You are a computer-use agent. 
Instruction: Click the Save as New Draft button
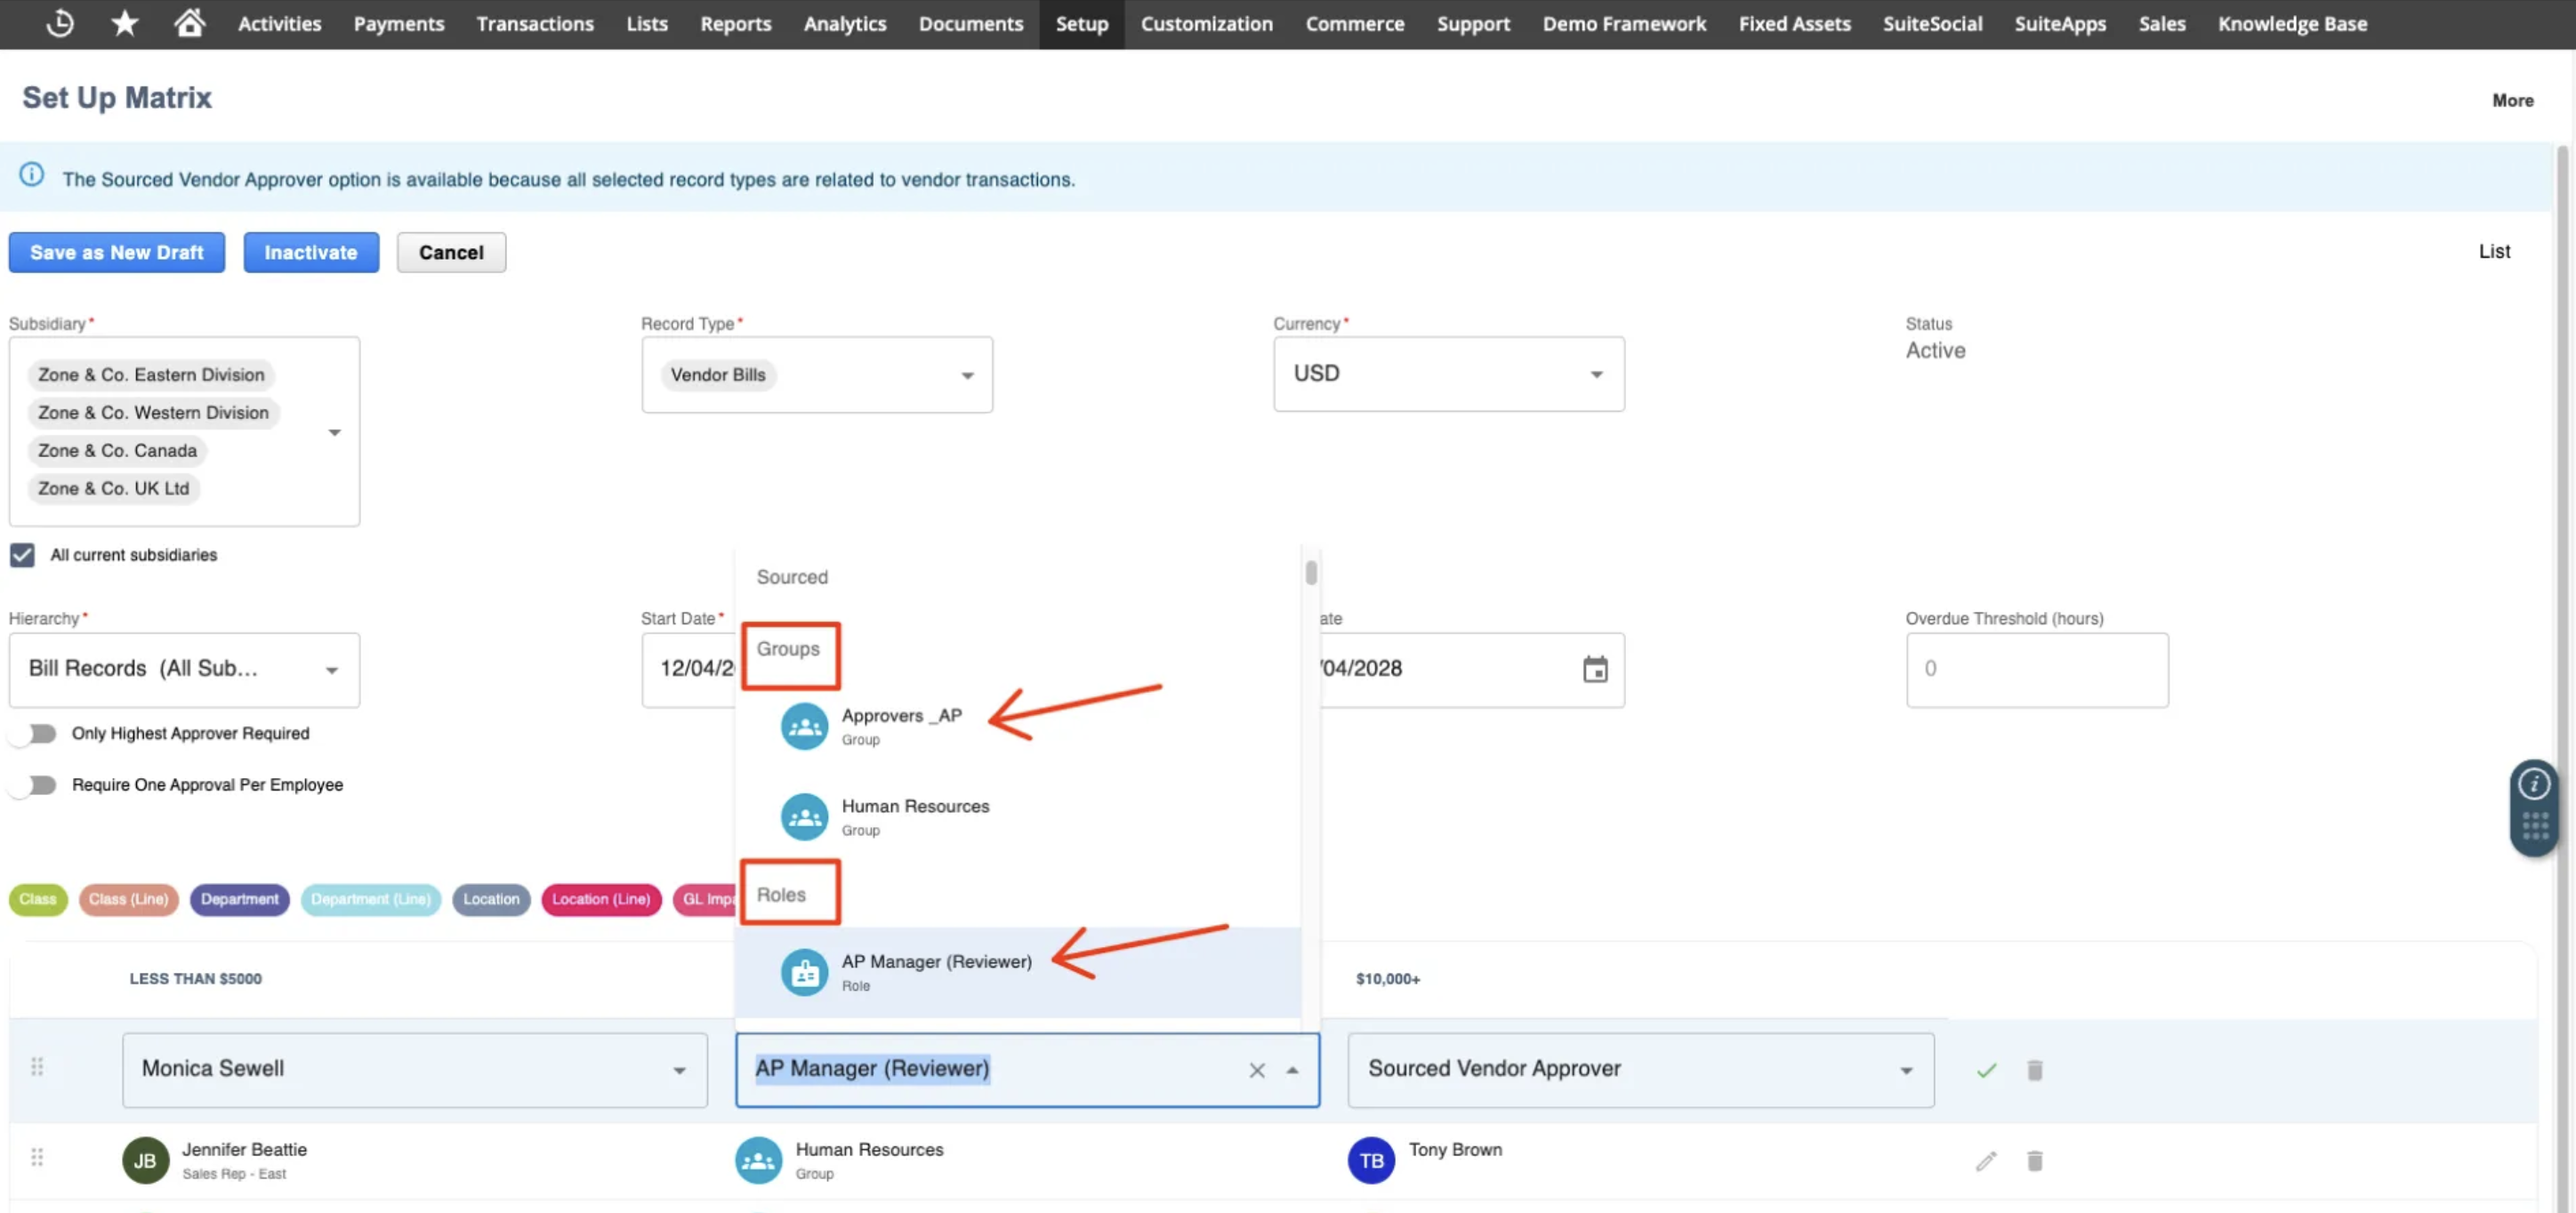(116, 252)
